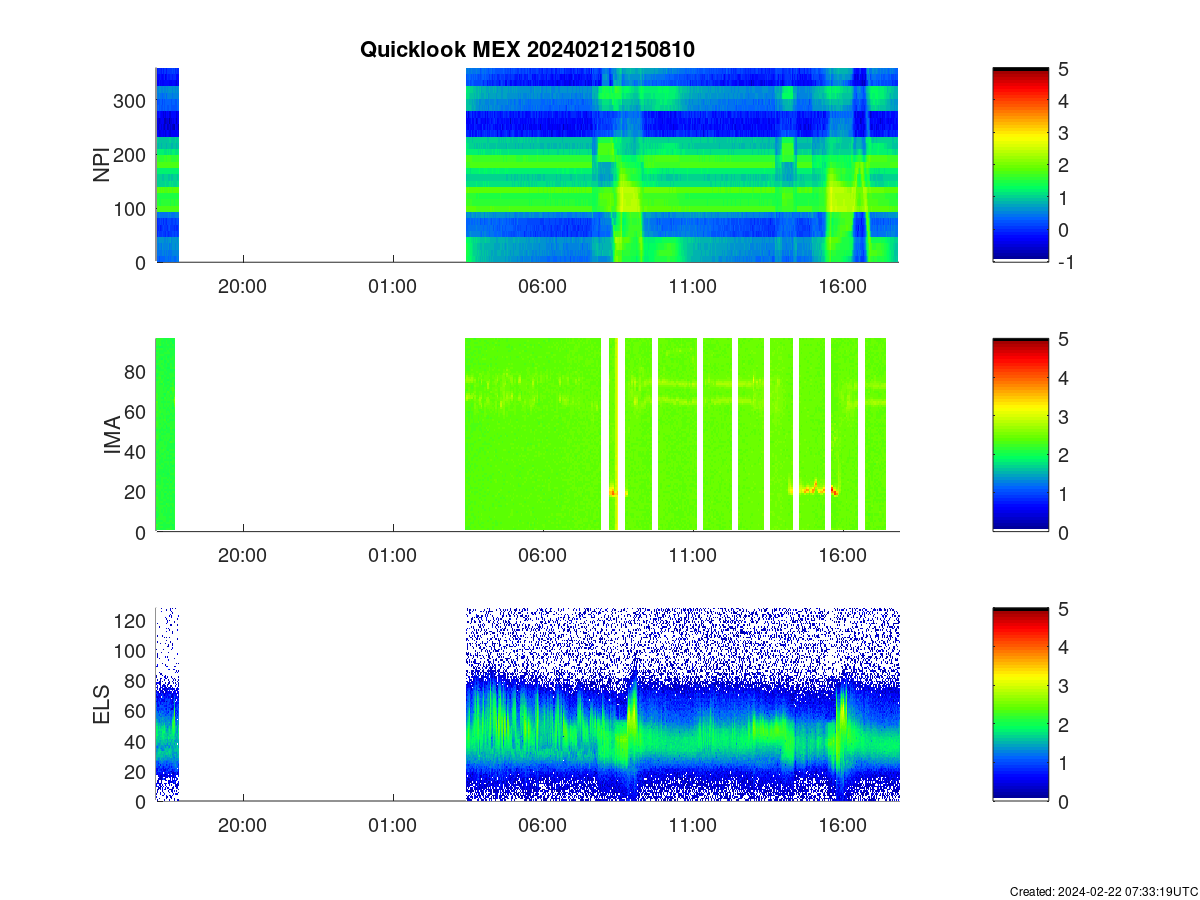Image resolution: width=1200 pixels, height=900 pixels.
Task: Click the Created timestamp text at bottom
Action: (x=1103, y=891)
